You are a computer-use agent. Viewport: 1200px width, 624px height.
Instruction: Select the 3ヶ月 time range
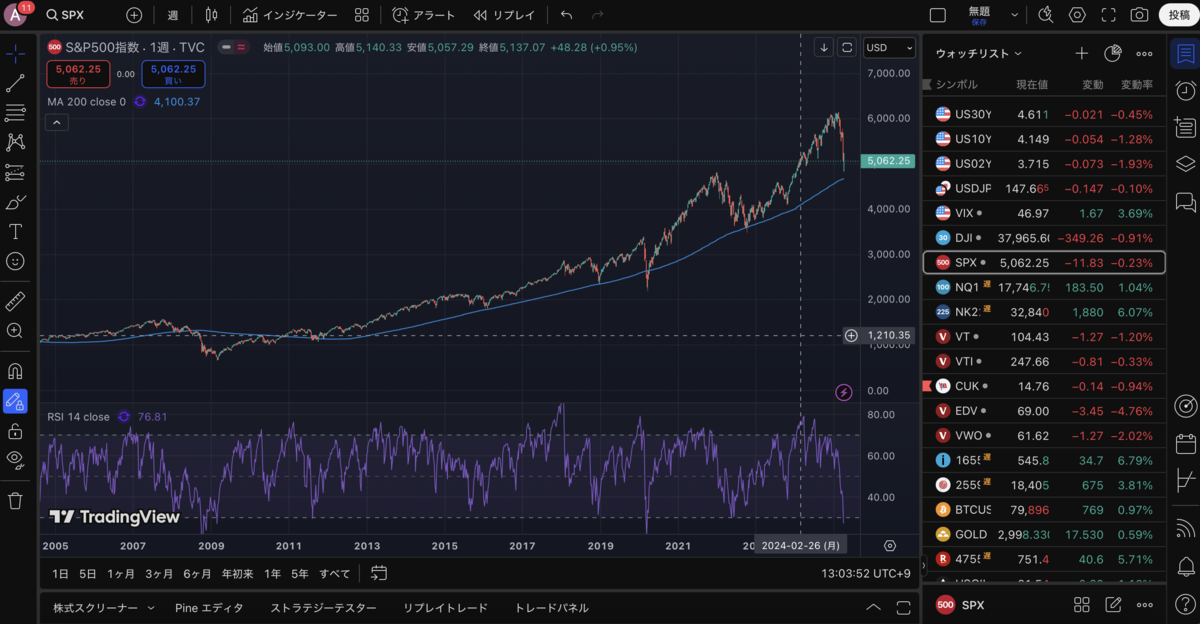(159, 573)
